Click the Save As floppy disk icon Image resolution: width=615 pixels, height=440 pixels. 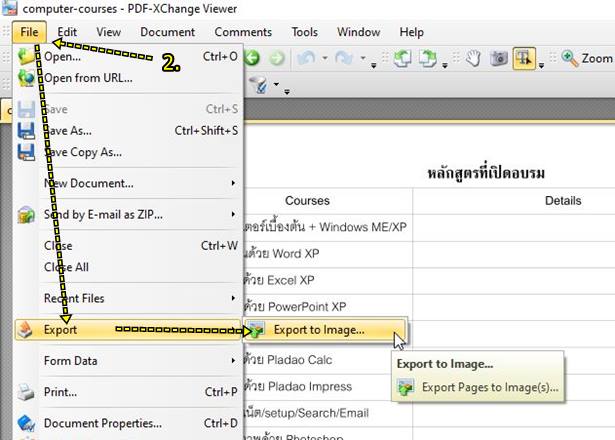[x=26, y=131]
